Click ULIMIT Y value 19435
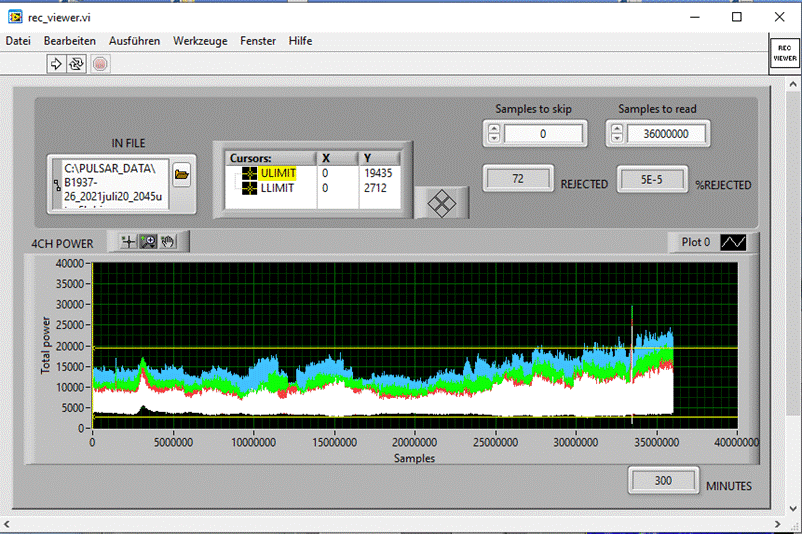Screen dimensions: 802x534 378,173
